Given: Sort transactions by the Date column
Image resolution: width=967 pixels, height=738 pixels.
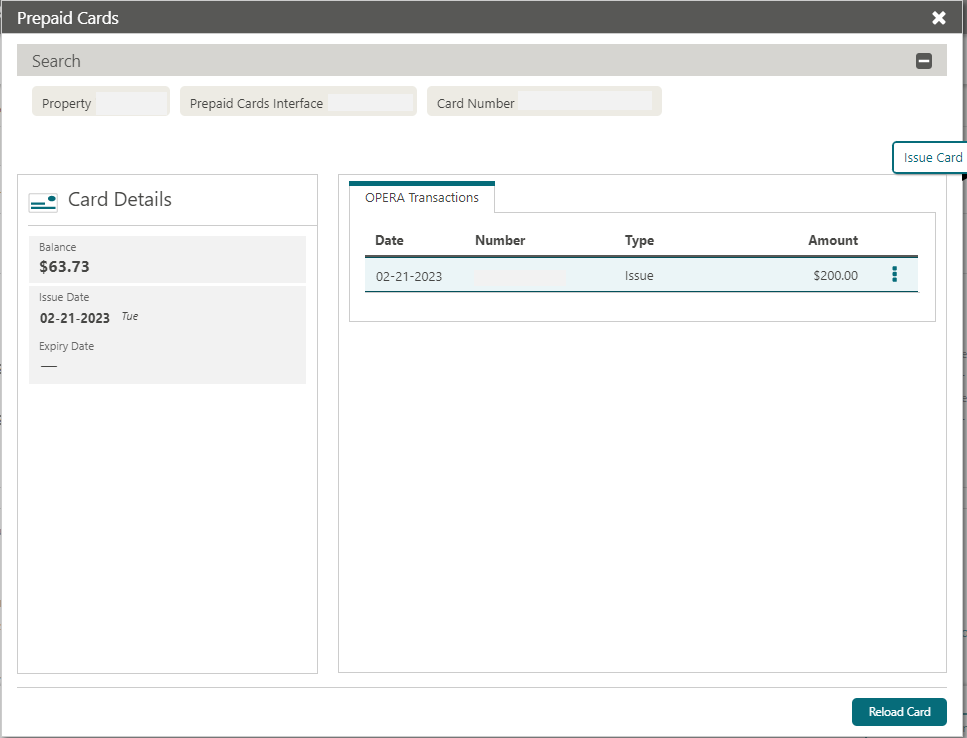Looking at the screenshot, I should click(x=388, y=240).
